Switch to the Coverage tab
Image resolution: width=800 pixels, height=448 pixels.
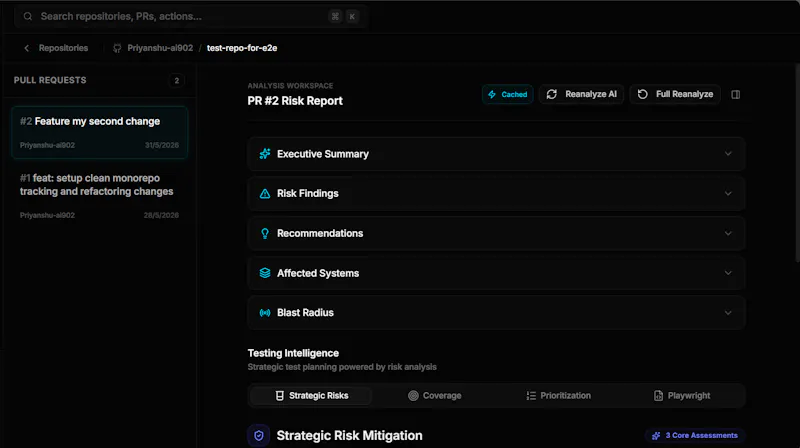click(x=435, y=395)
